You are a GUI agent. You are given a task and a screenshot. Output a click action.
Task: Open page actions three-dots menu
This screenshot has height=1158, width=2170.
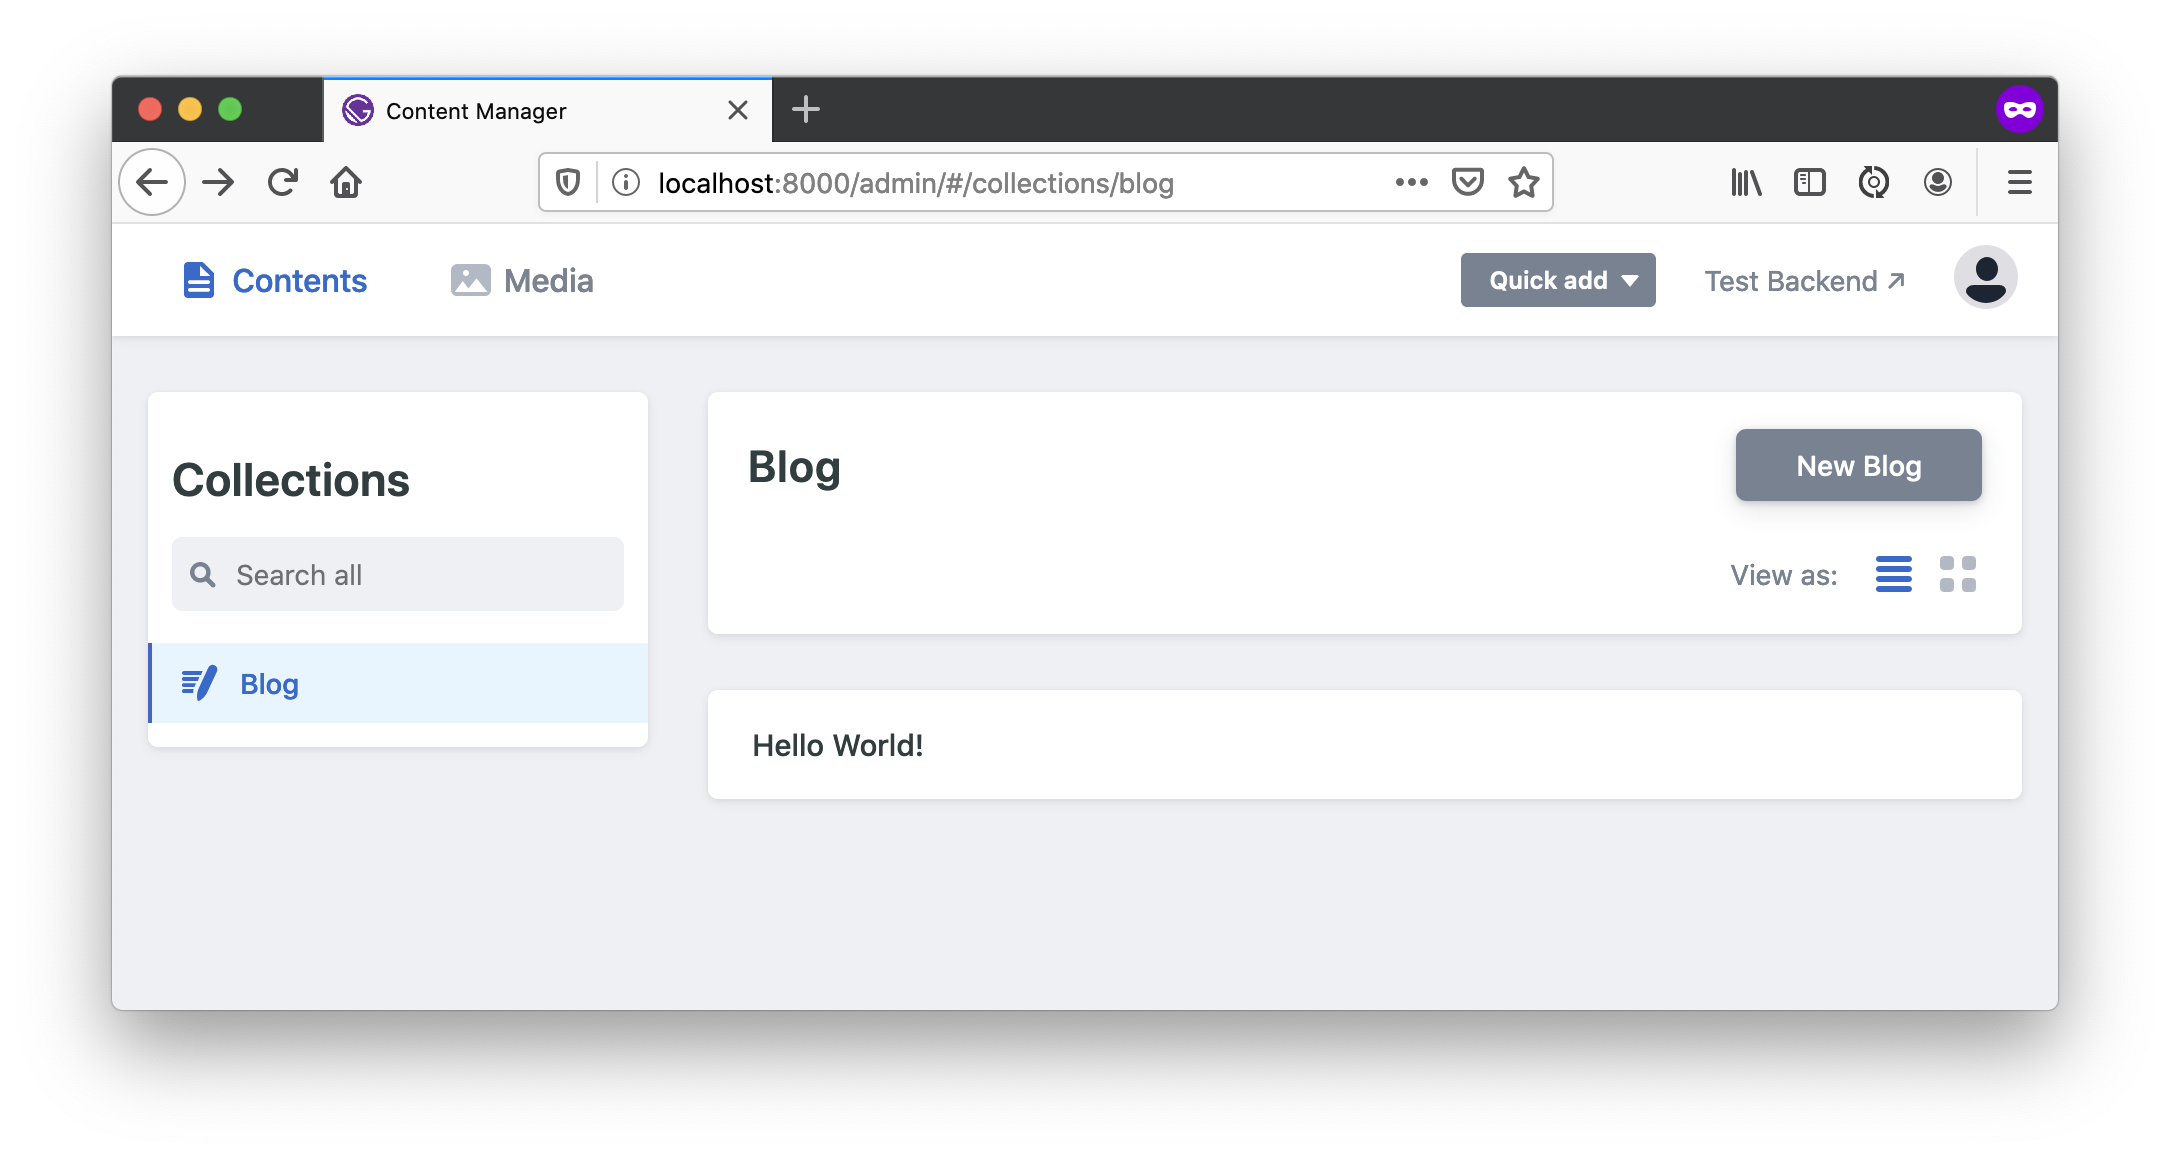[1411, 182]
